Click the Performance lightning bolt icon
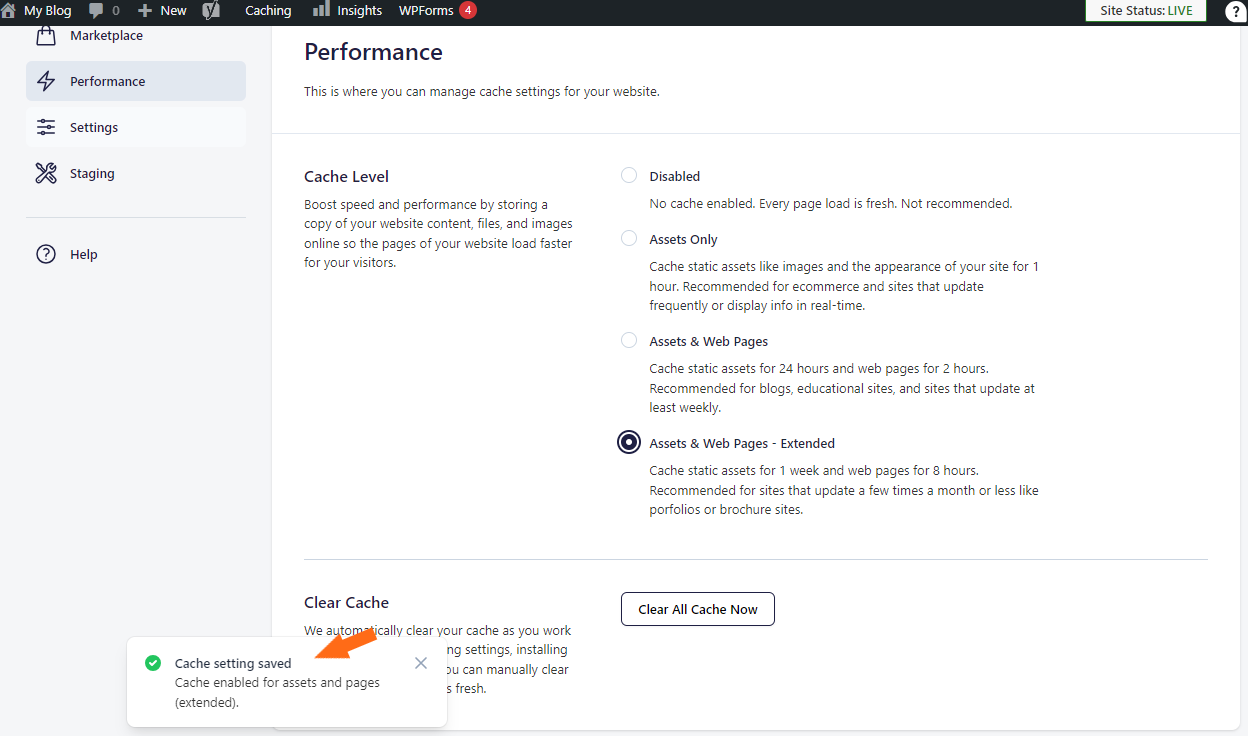This screenshot has width=1248, height=736. (46, 82)
